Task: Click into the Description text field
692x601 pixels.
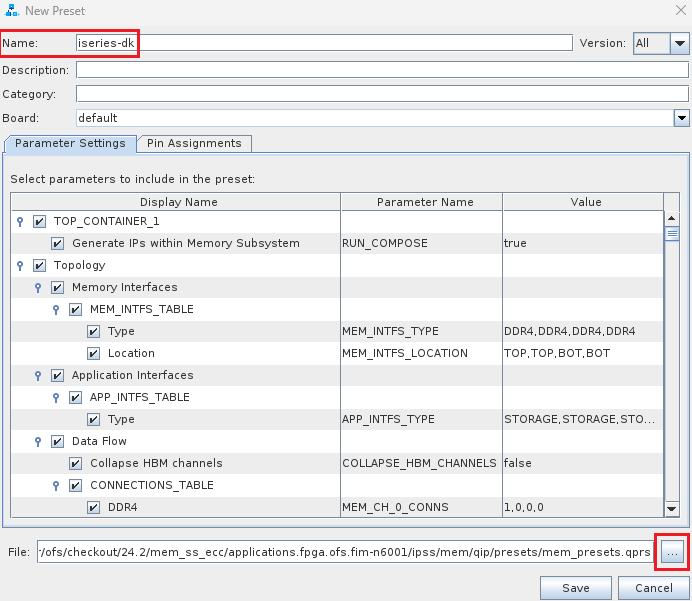Action: point(382,70)
